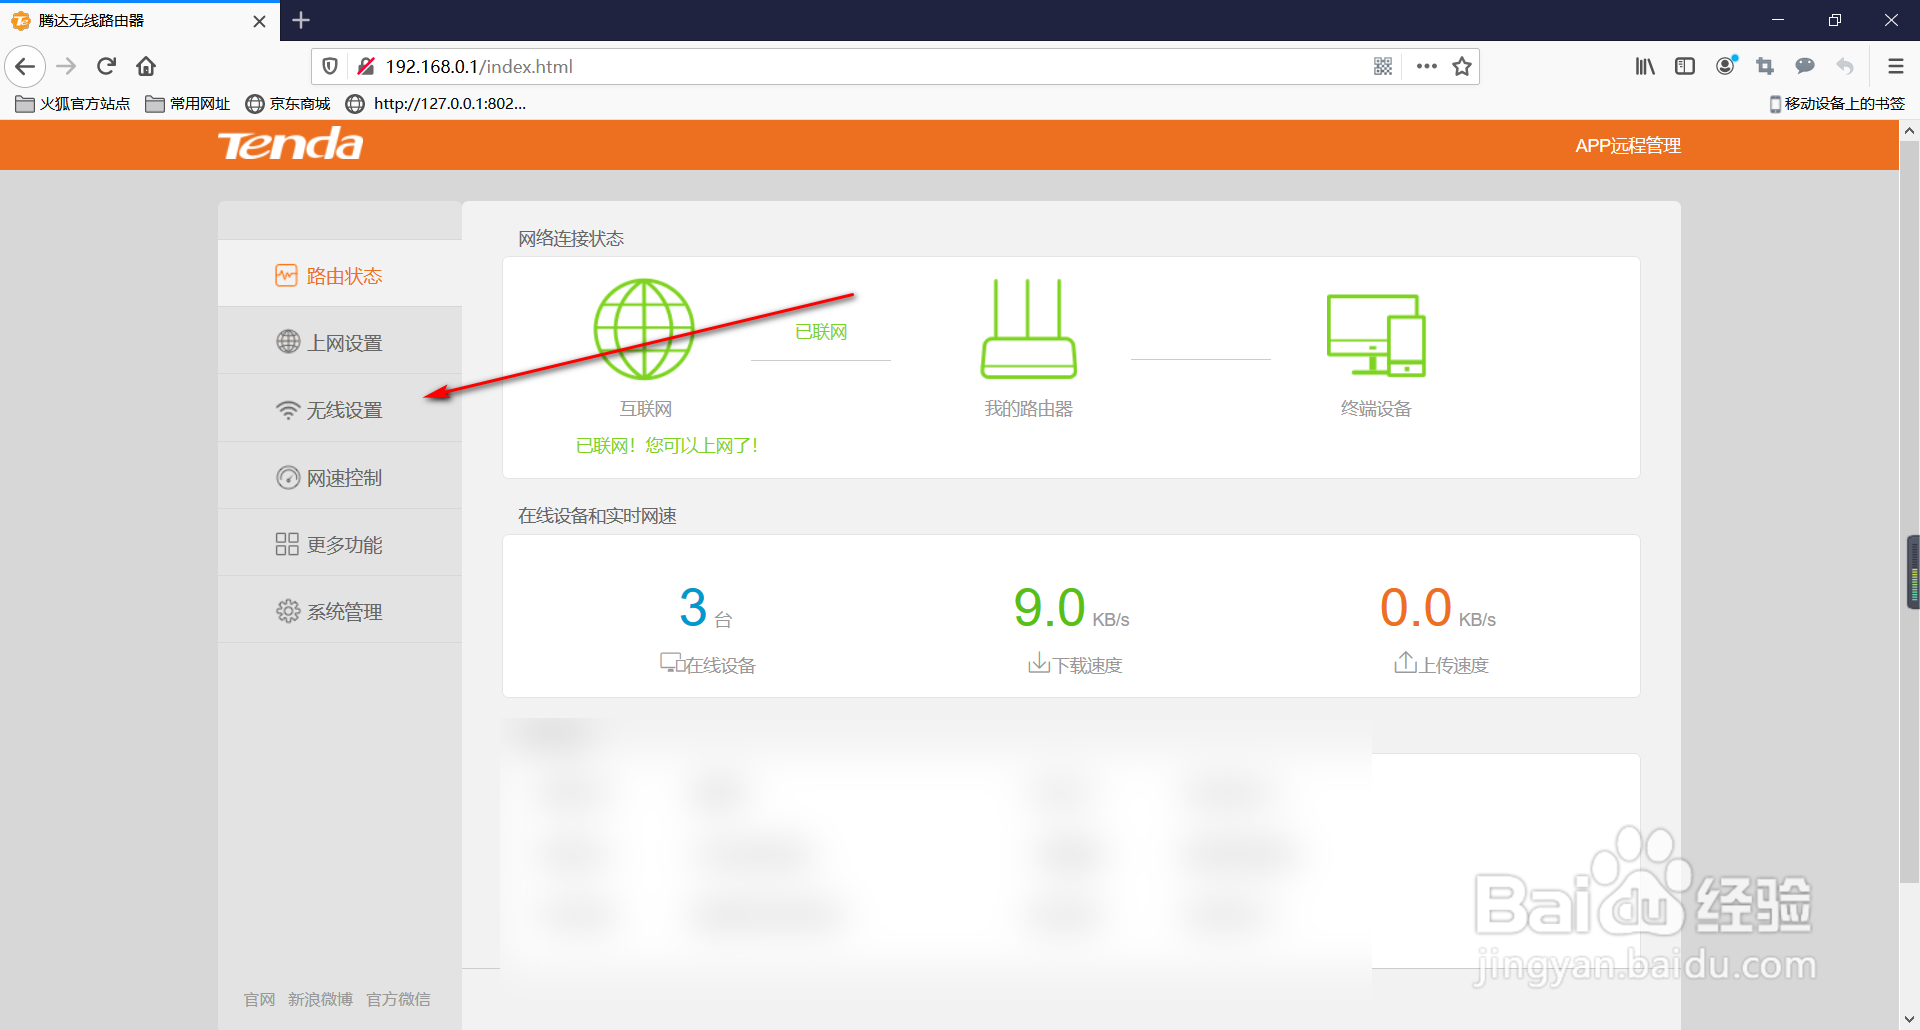
Task: Click the insecure connection lock icon
Action: point(366,67)
